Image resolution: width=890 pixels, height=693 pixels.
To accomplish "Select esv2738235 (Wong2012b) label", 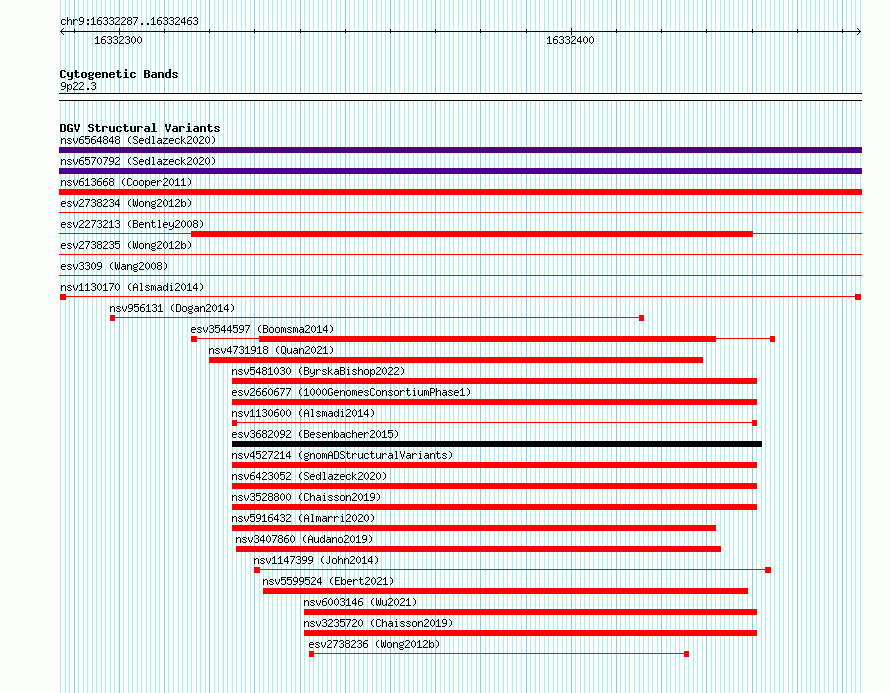I will [x=126, y=245].
